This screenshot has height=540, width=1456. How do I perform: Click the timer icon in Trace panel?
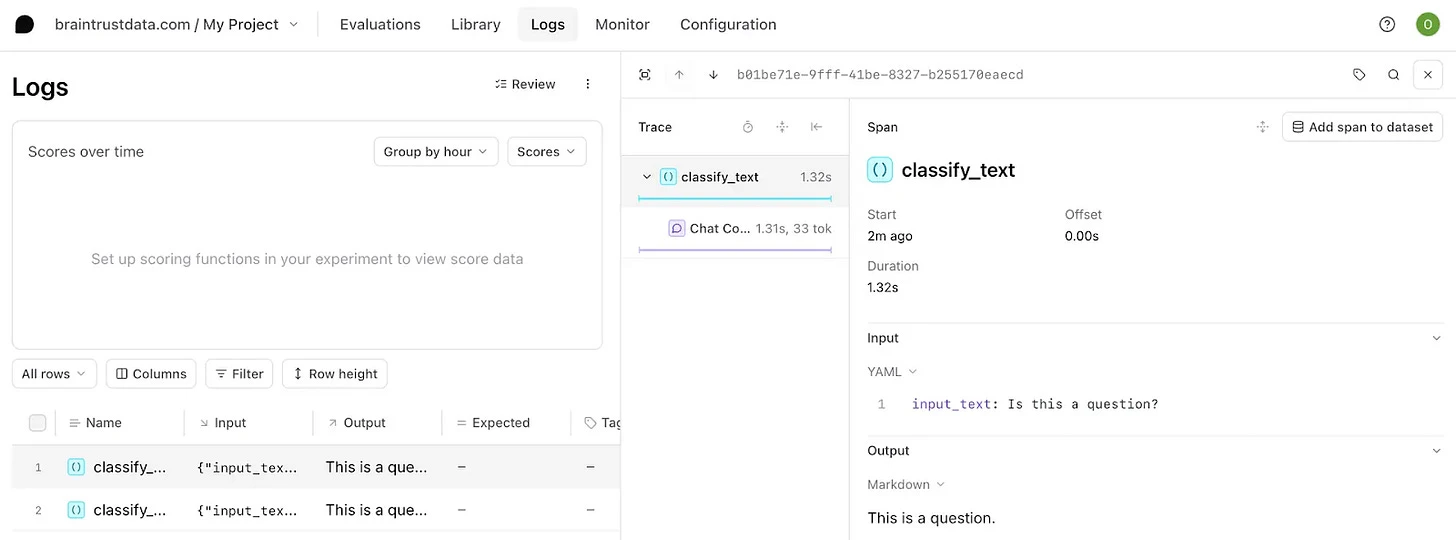(748, 127)
